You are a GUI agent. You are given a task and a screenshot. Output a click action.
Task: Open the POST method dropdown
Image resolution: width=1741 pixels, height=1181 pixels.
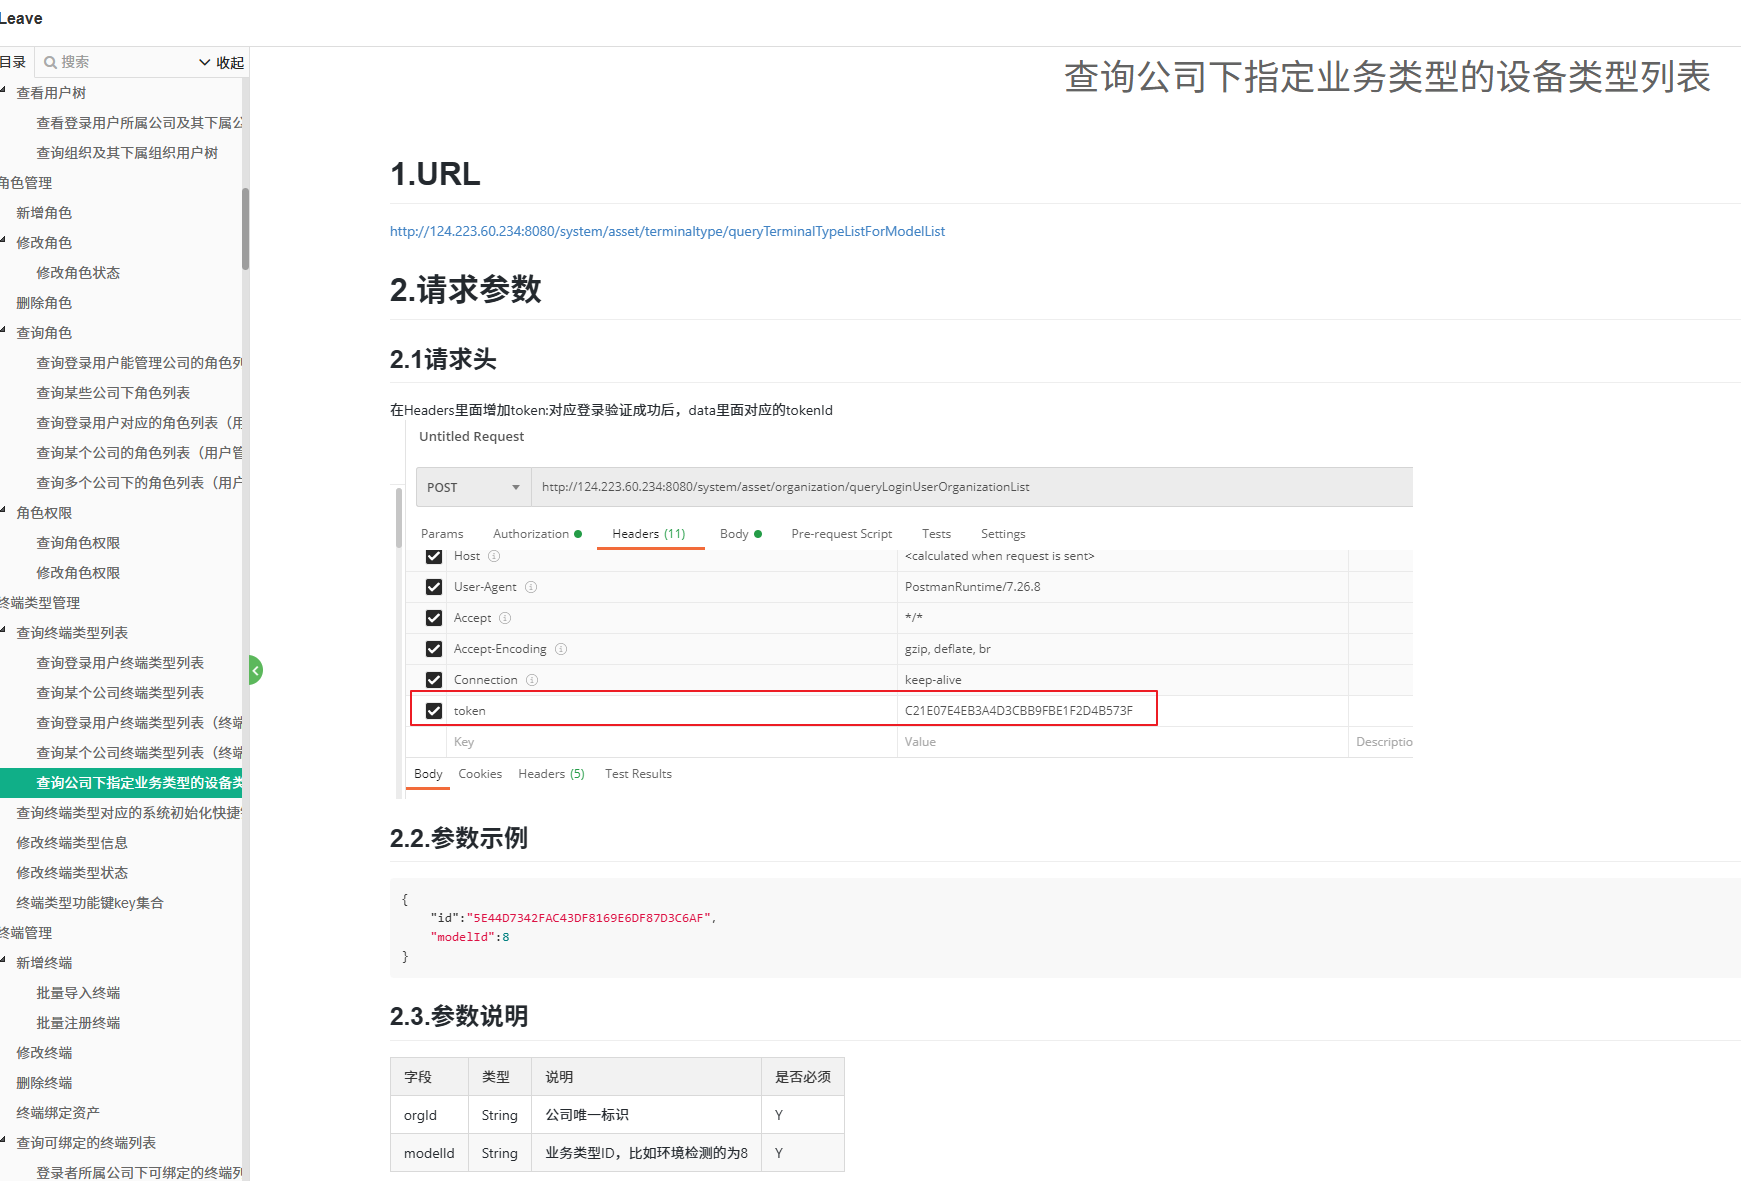[473, 487]
